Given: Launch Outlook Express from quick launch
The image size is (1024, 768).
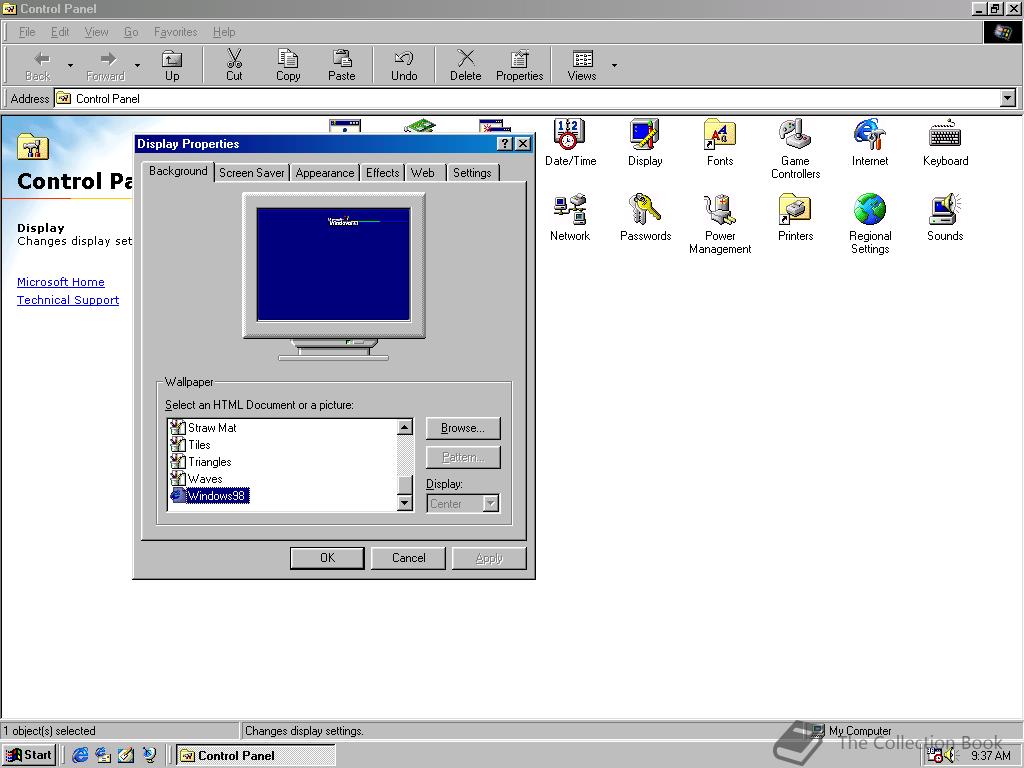Looking at the screenshot, I should (103, 756).
